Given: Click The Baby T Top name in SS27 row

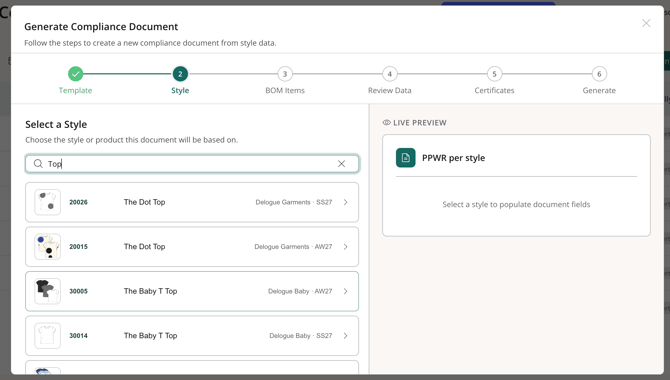Looking at the screenshot, I should 150,336.
